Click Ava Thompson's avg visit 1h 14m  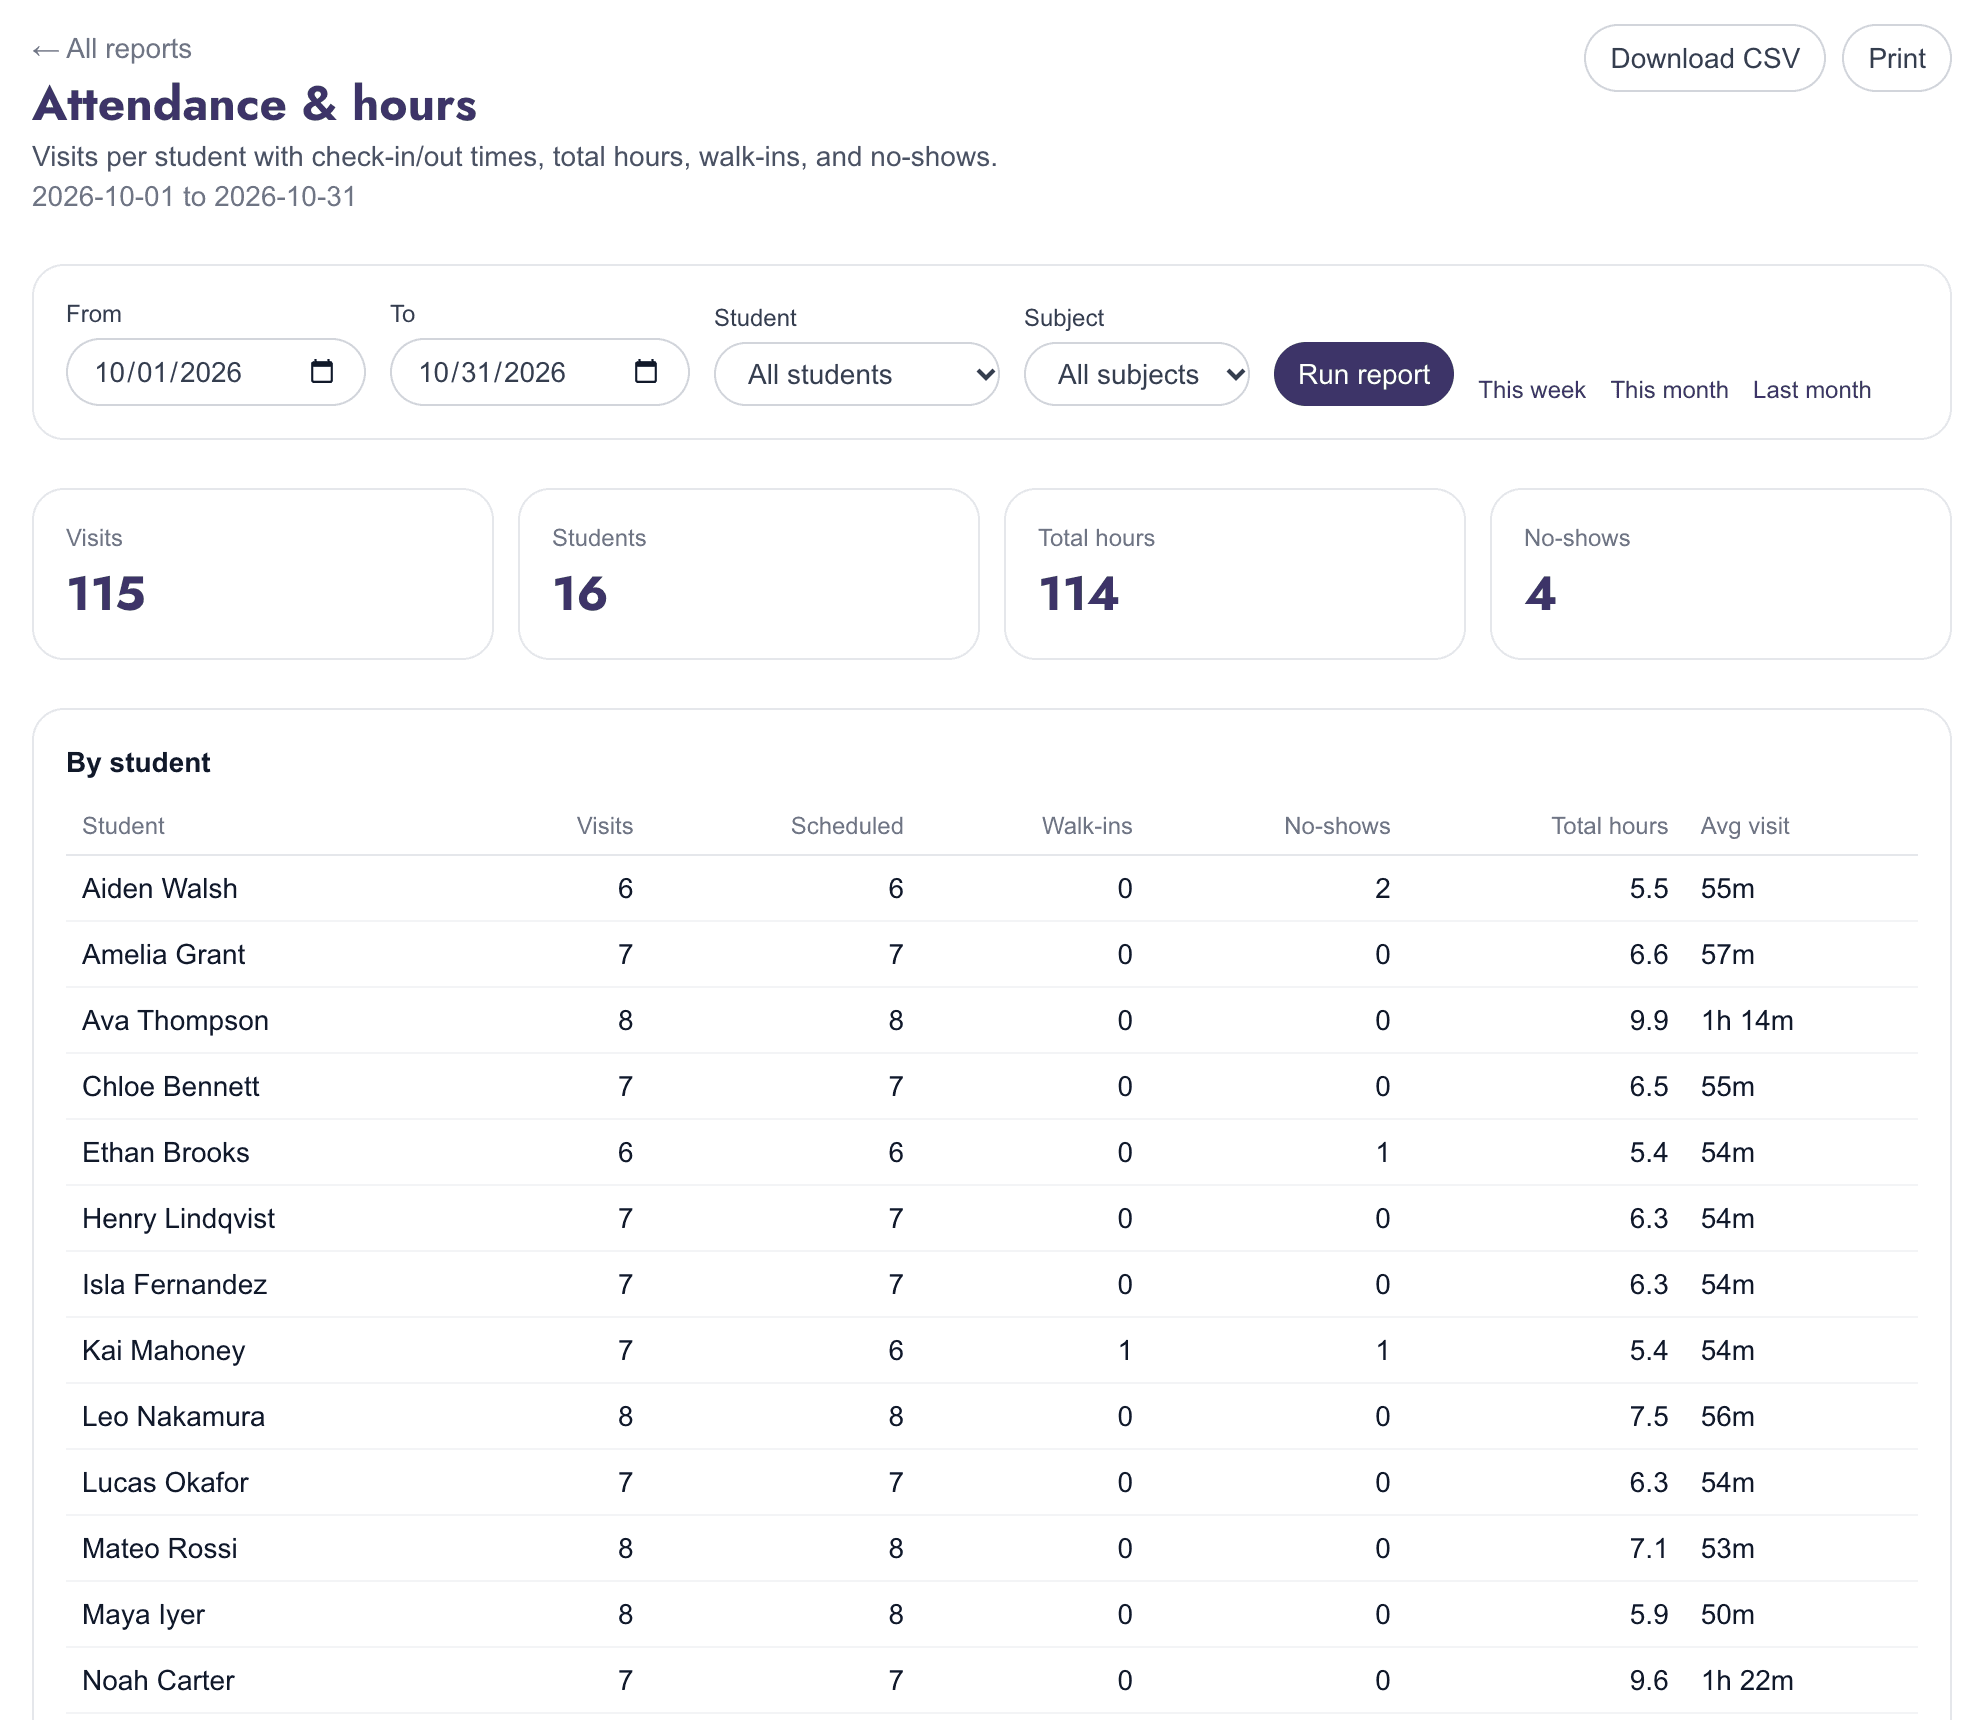tap(1747, 1021)
